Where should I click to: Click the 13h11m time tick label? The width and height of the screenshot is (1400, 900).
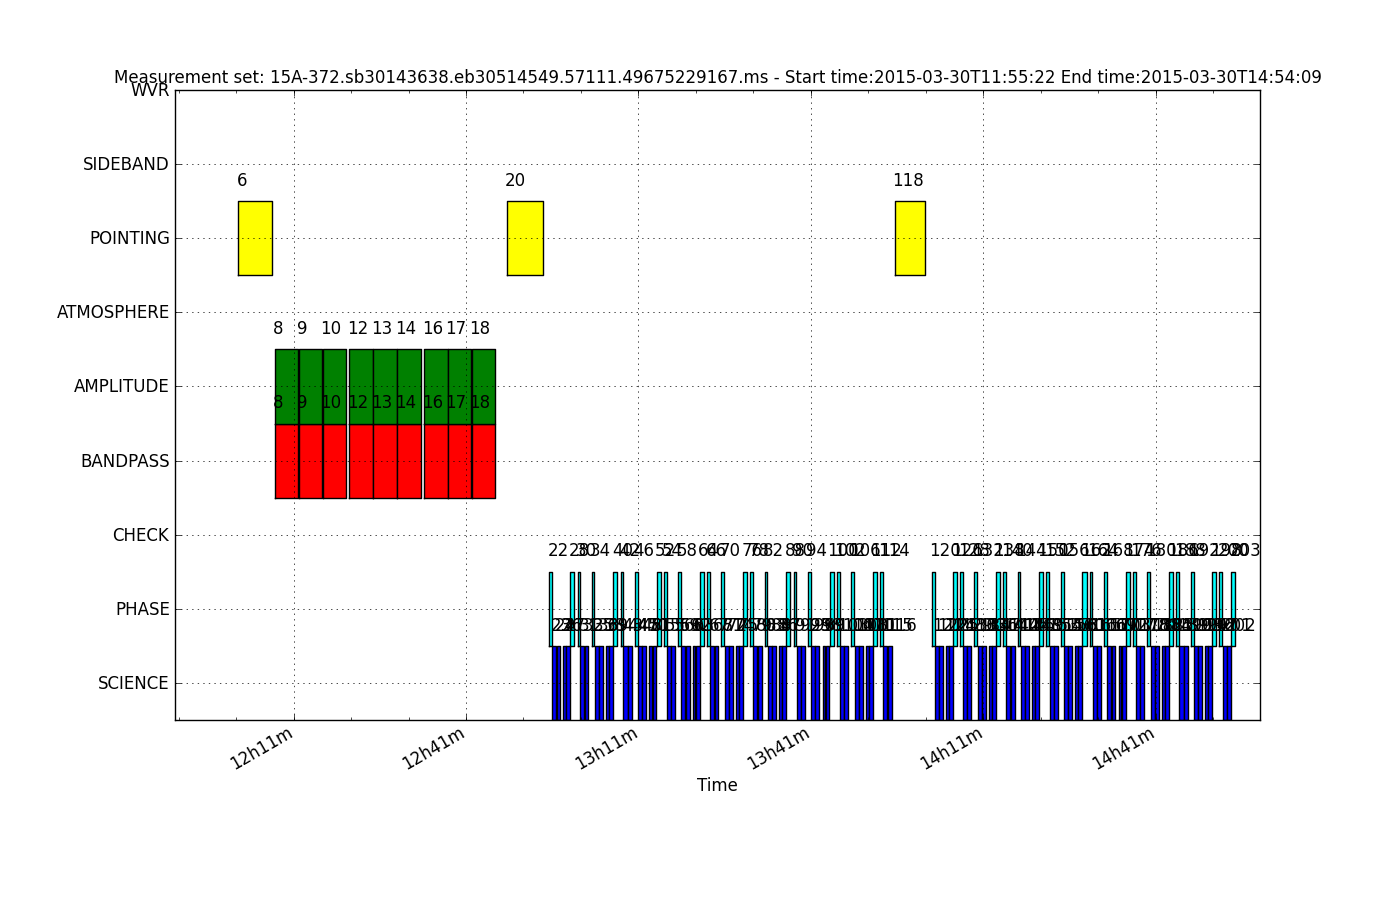607,748
